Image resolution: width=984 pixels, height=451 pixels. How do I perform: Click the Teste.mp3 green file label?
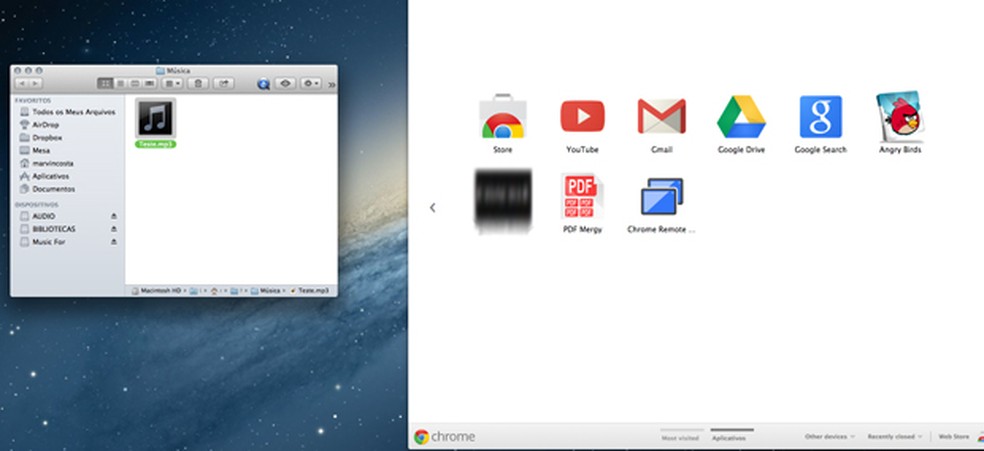tap(156, 144)
